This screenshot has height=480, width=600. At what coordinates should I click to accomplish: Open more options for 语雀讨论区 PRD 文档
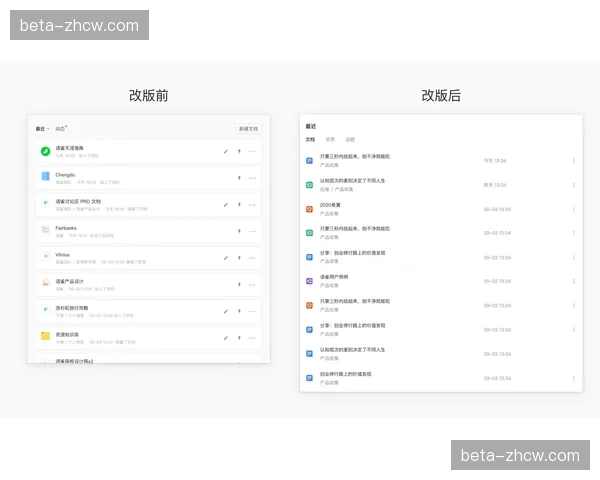[252, 205]
